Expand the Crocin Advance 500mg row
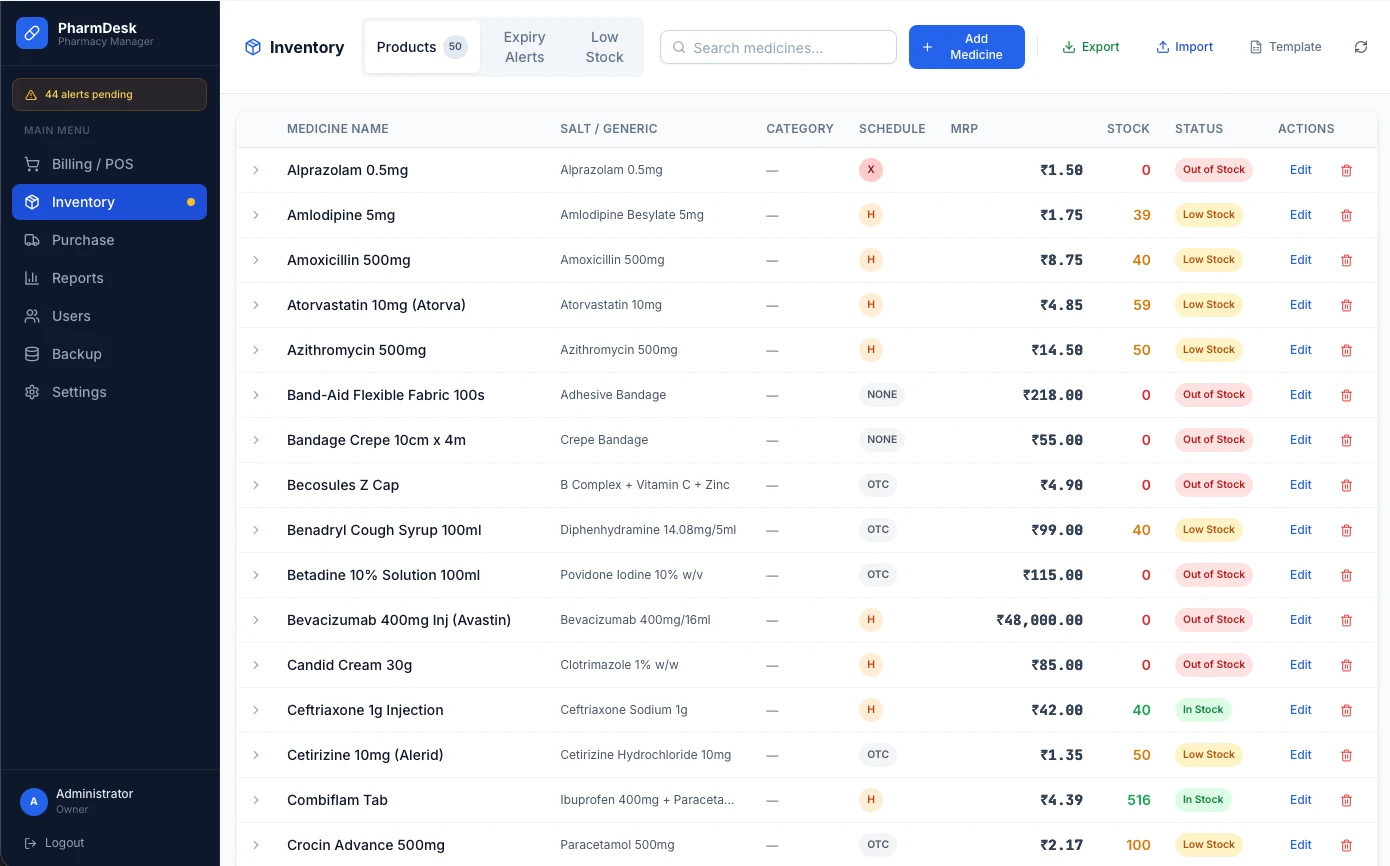The width and height of the screenshot is (1390, 866). (x=256, y=845)
